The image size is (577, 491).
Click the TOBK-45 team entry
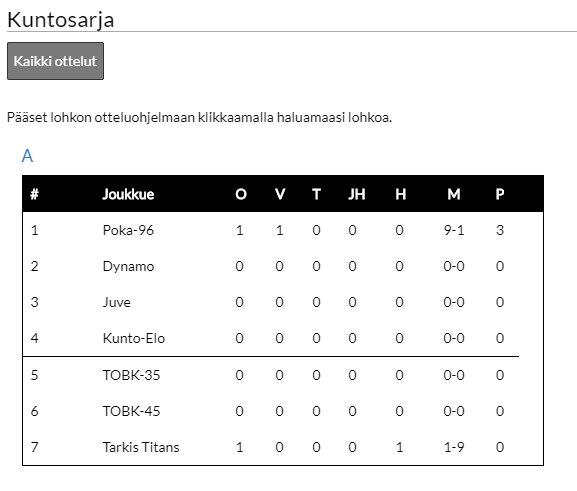click(131, 411)
